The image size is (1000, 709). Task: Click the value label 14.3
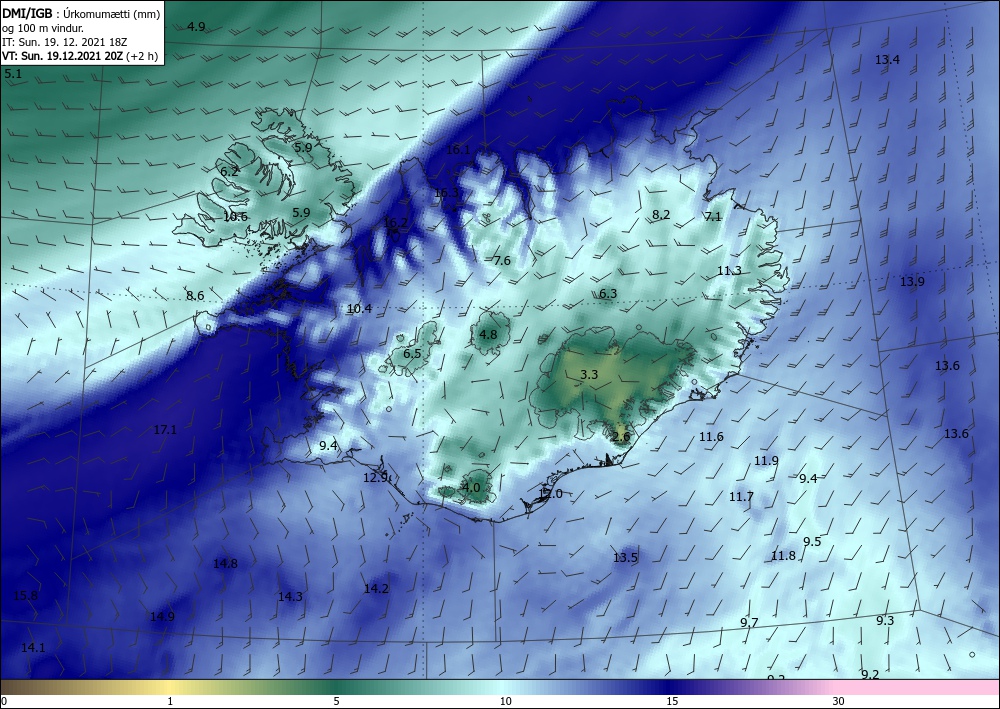(290, 597)
